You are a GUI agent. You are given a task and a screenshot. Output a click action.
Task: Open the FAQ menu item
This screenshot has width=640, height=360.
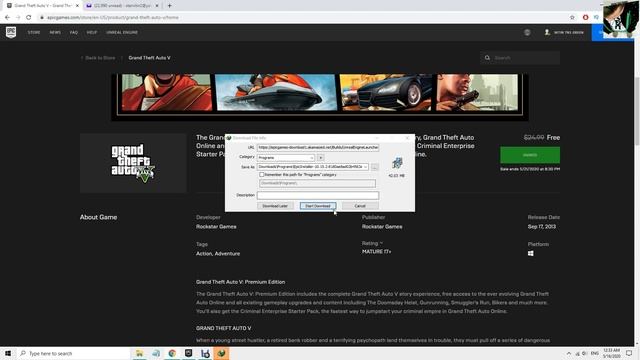pos(73,32)
